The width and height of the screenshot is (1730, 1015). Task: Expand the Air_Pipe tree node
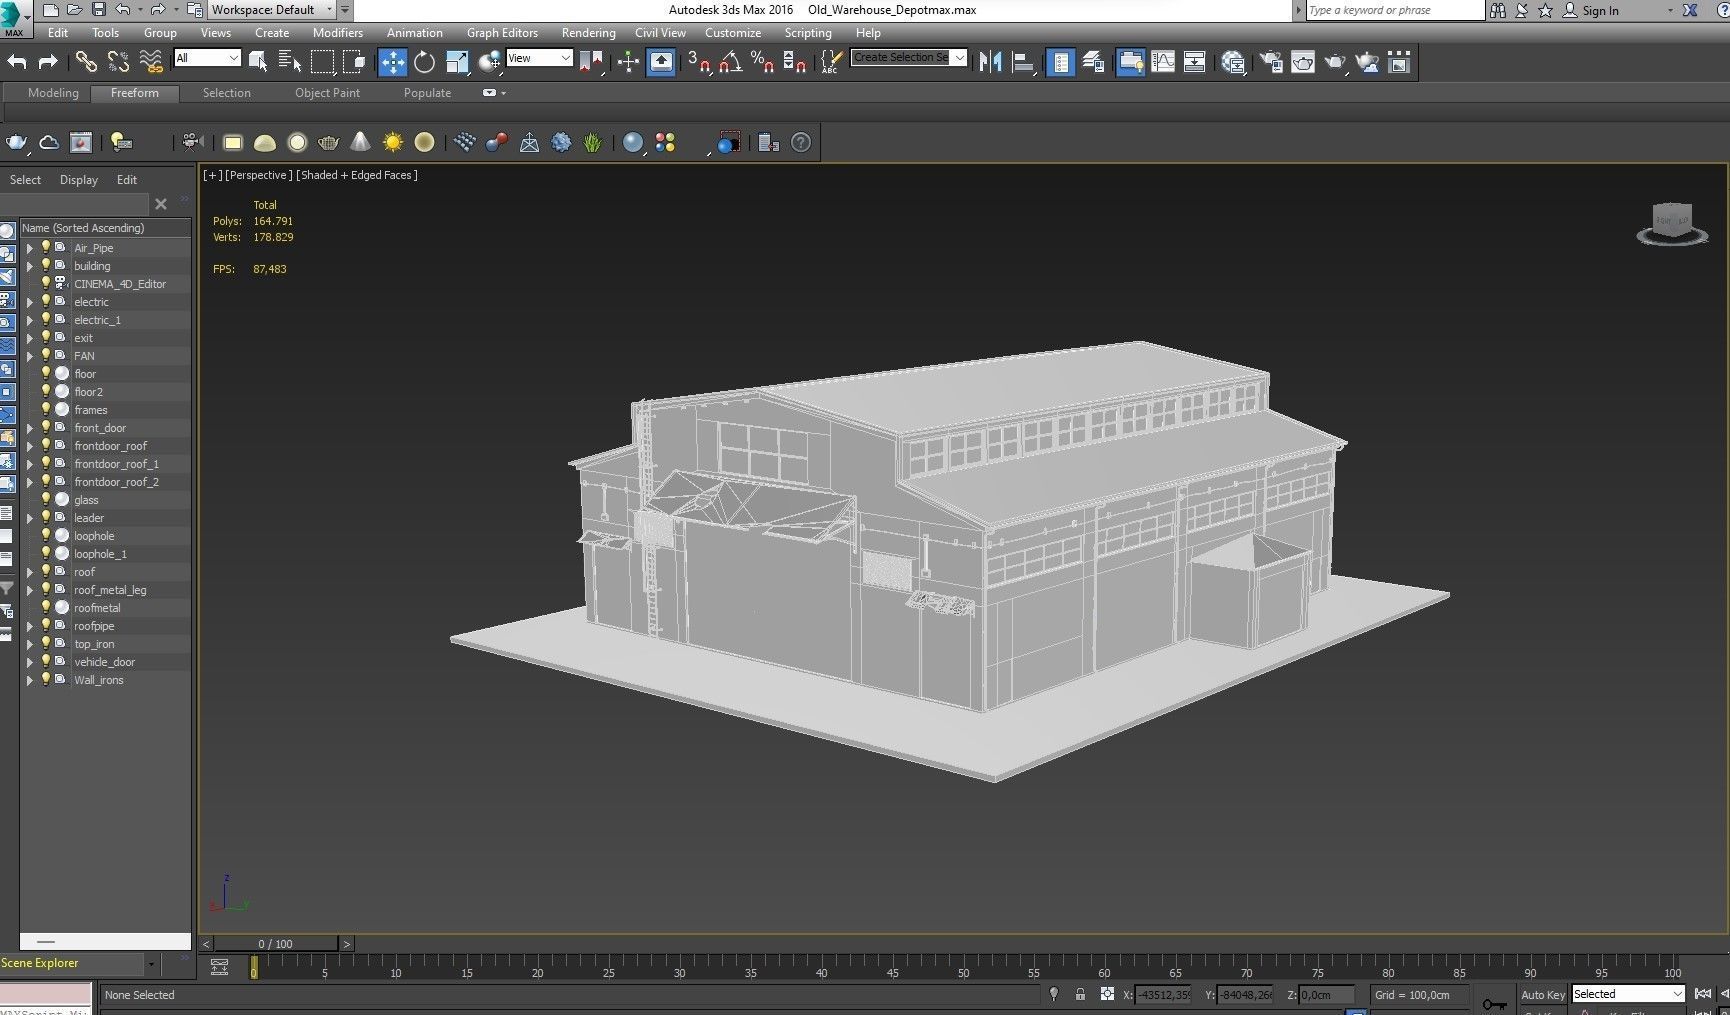click(x=30, y=248)
